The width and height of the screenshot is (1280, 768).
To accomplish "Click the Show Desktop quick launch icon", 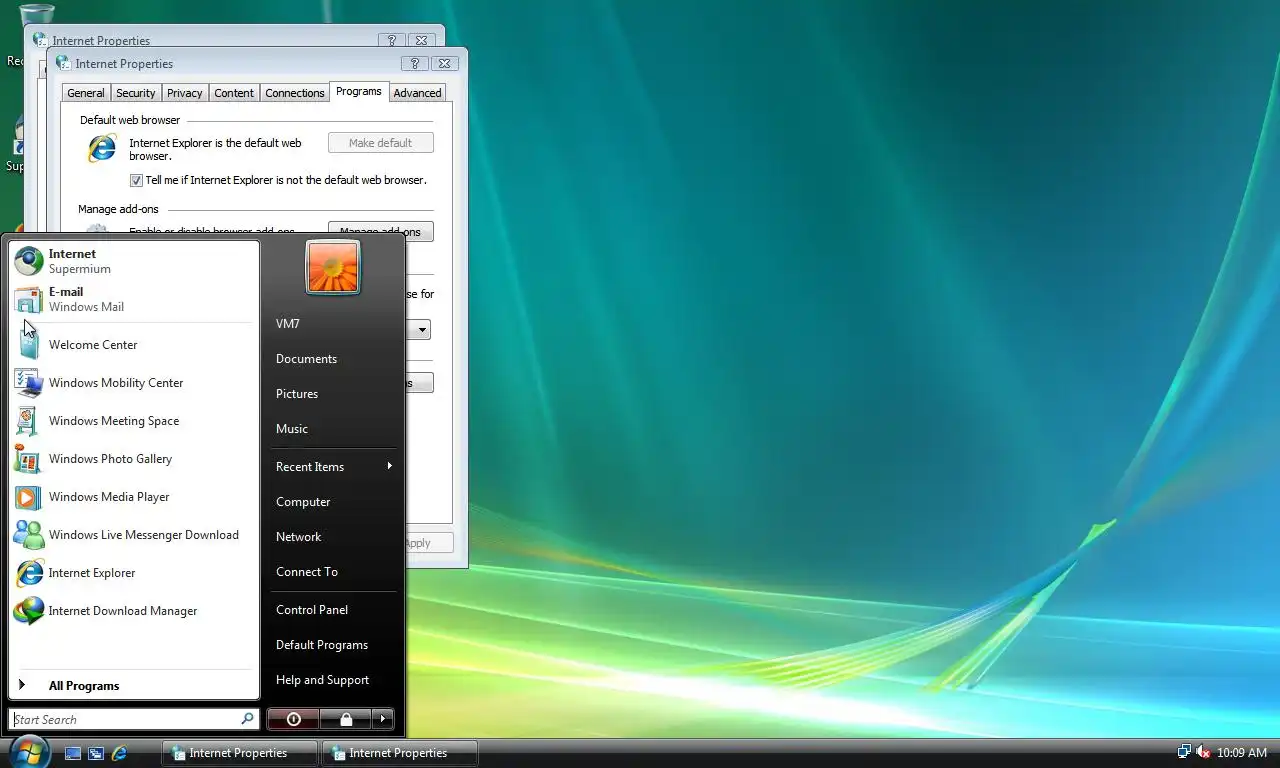I will [x=73, y=753].
